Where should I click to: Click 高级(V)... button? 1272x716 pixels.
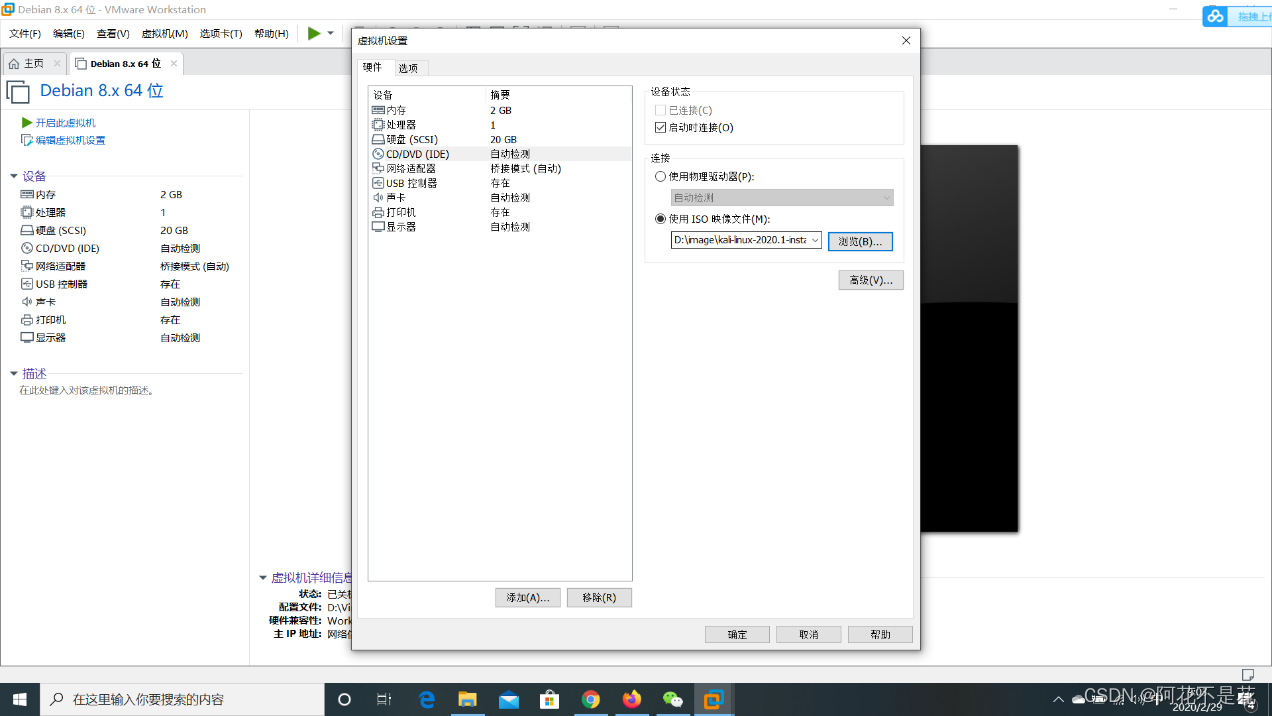871,280
